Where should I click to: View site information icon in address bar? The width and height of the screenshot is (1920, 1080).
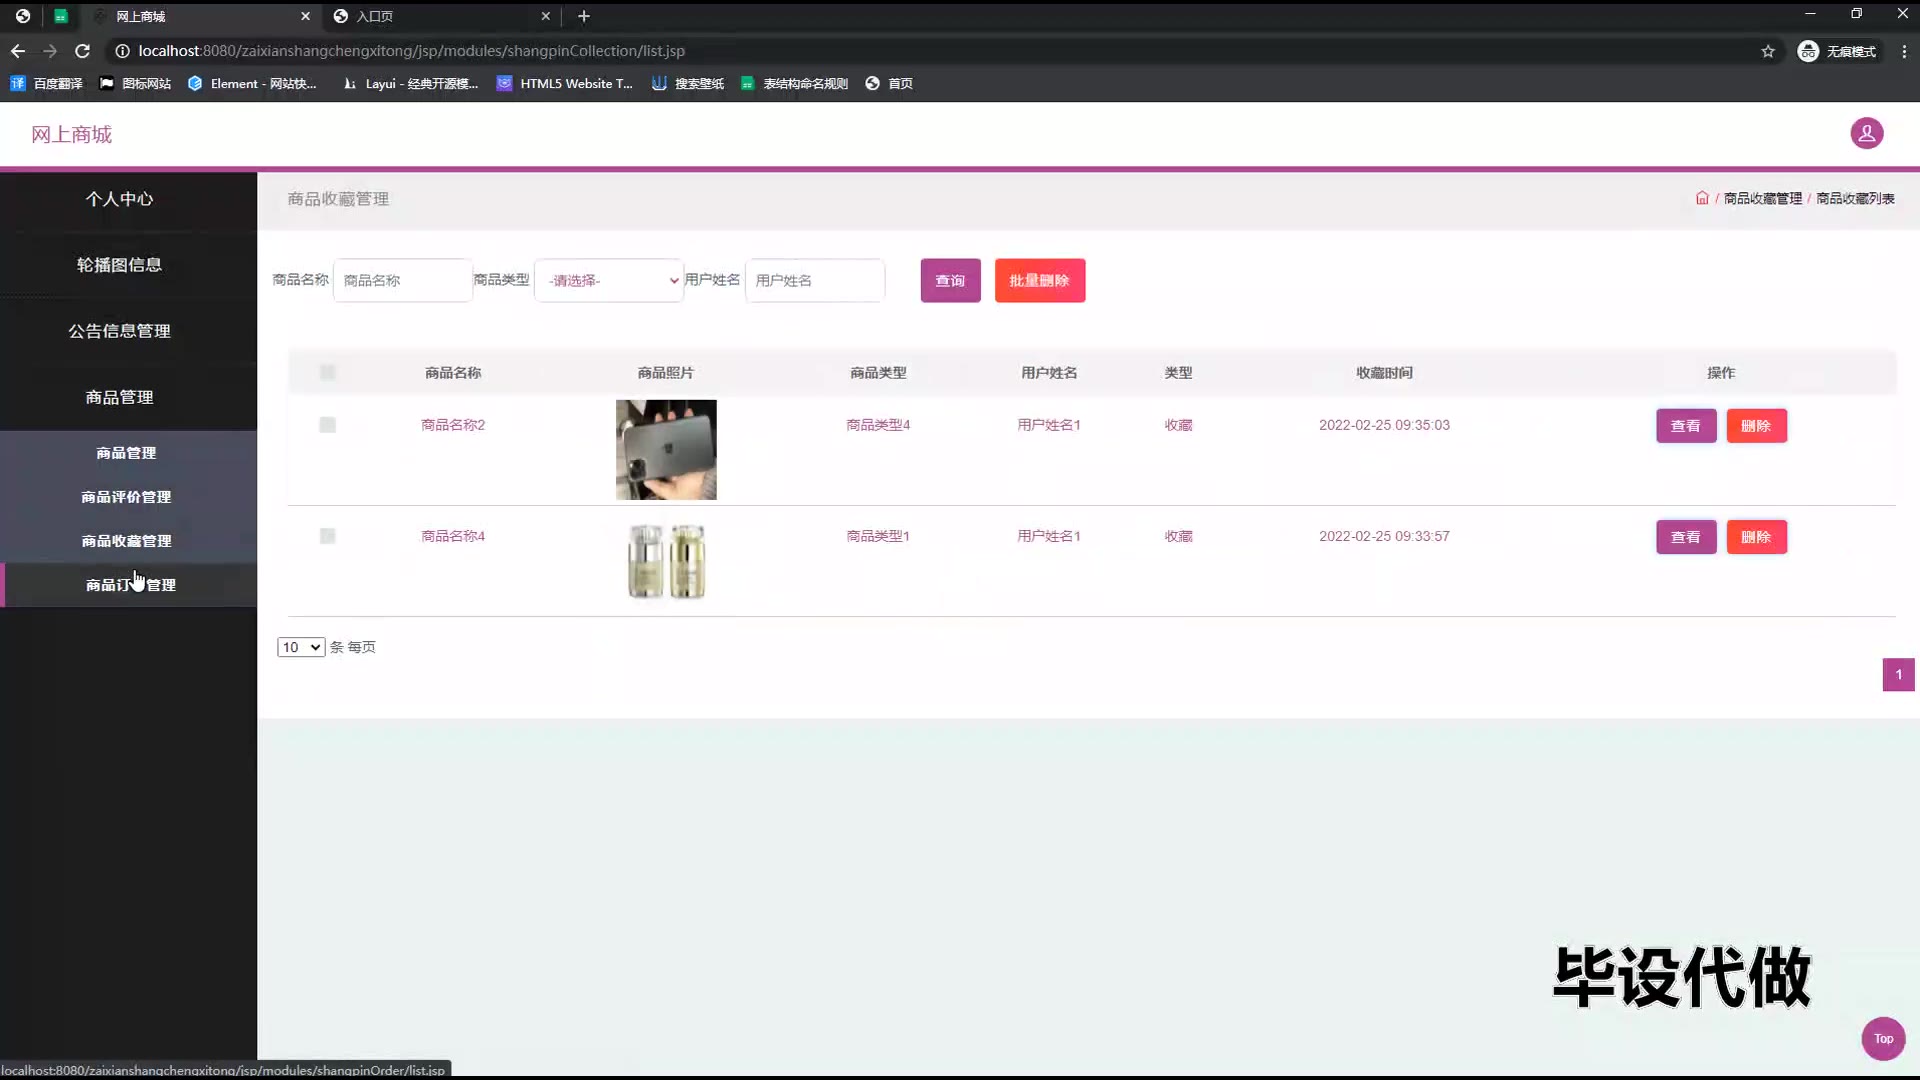coord(122,51)
